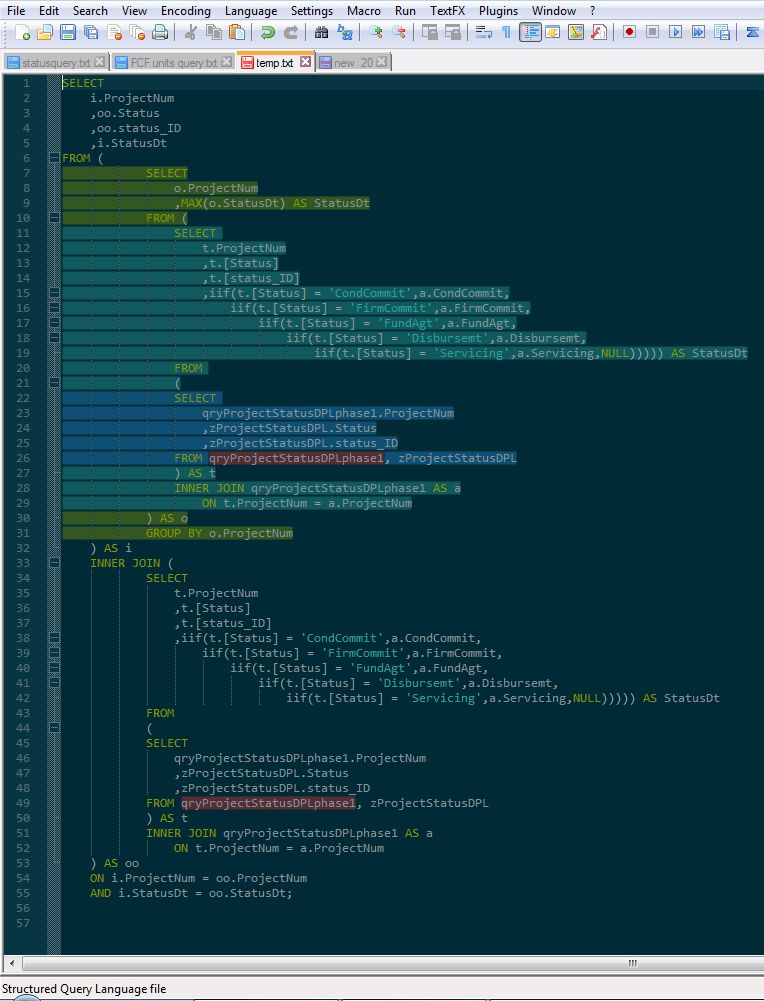Screen dimensions: 764x1001
Task: Open the Encoding menu
Action: (186, 11)
